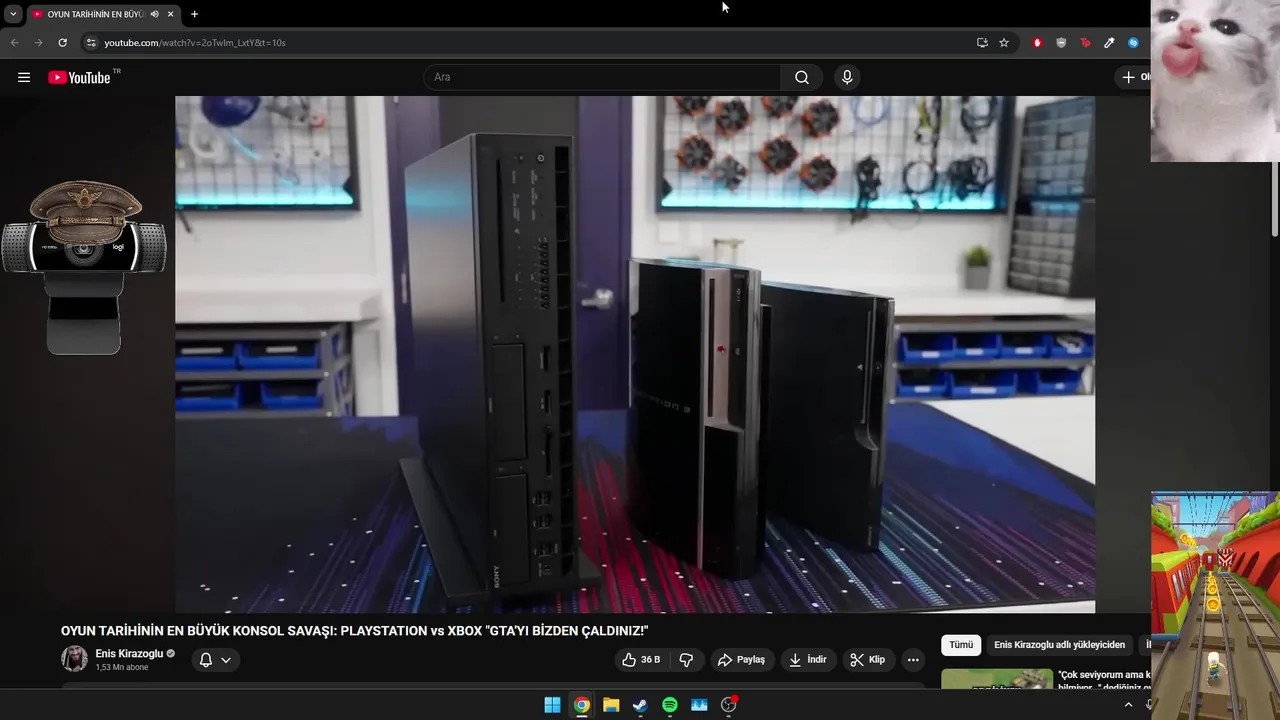
Task: Go back using the browser back arrow
Action: click(14, 43)
